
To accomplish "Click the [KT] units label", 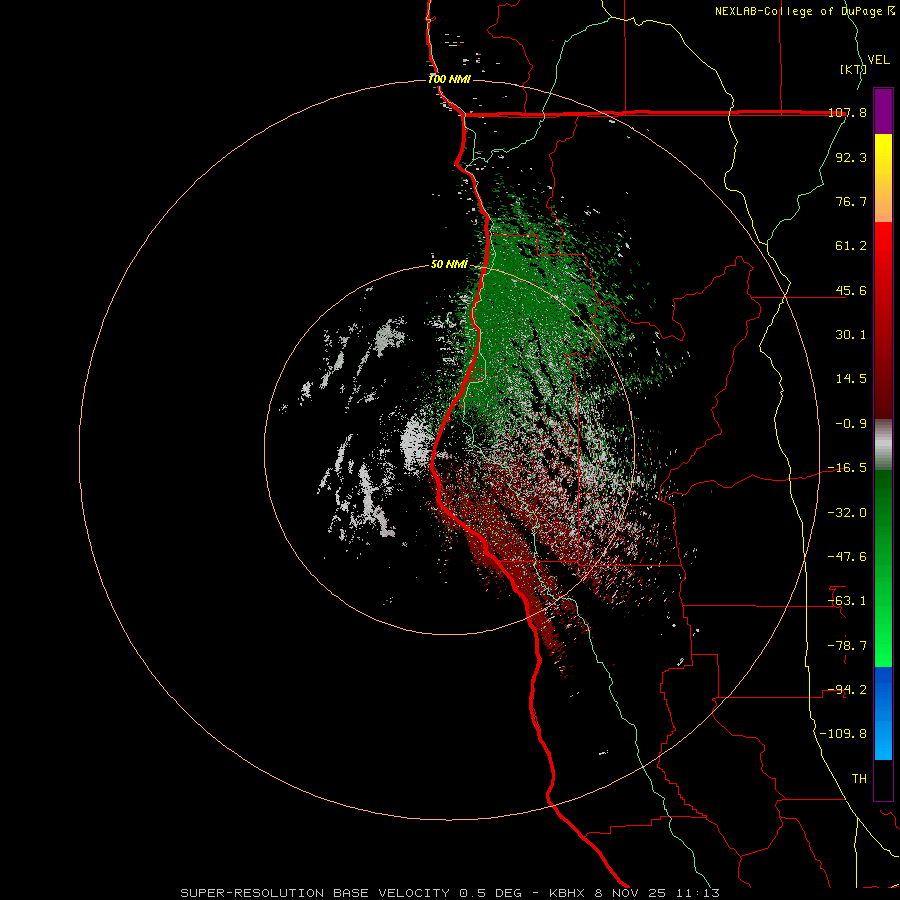I will (x=853, y=69).
